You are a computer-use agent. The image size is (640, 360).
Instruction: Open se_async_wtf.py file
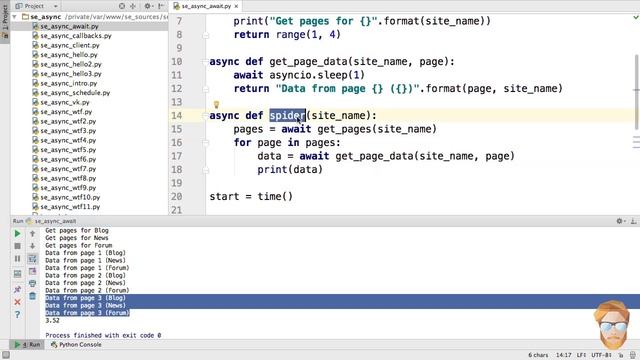[x=66, y=111]
